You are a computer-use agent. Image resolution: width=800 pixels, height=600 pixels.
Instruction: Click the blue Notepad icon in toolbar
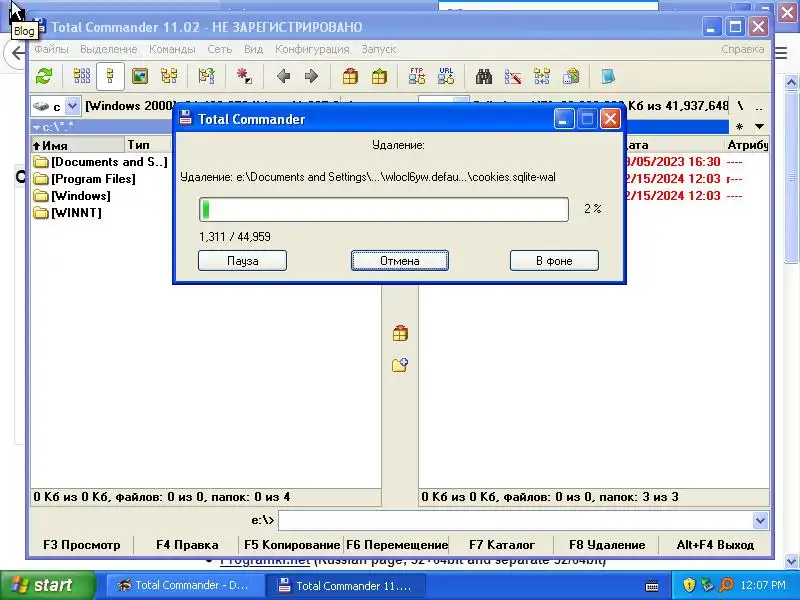(x=608, y=77)
